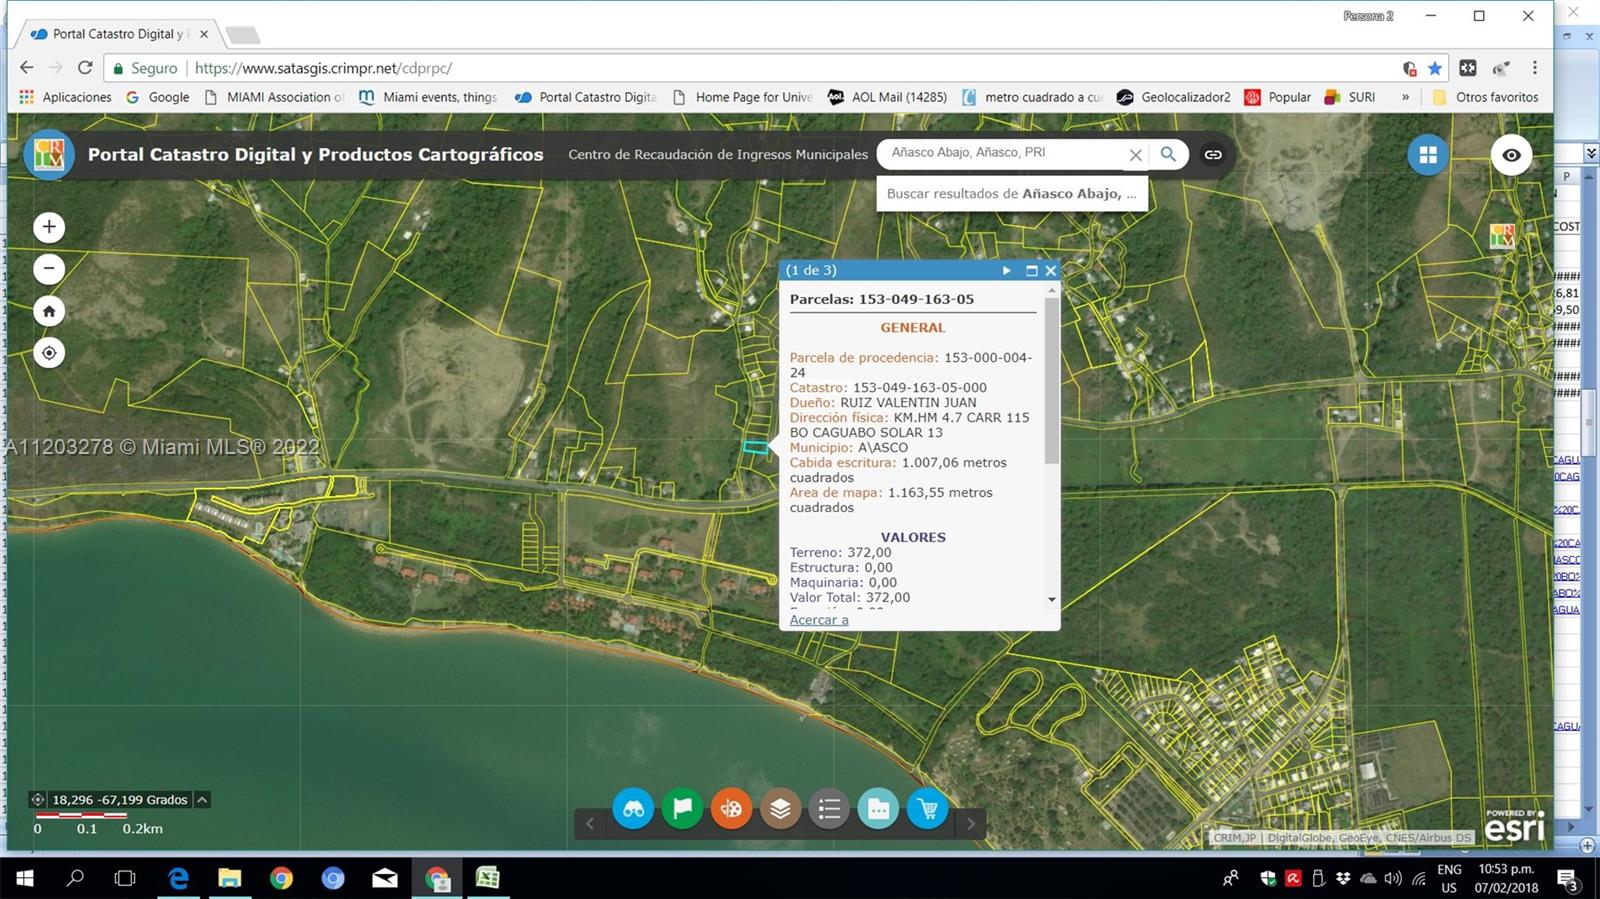Open the Popular bookmark

[1277, 97]
